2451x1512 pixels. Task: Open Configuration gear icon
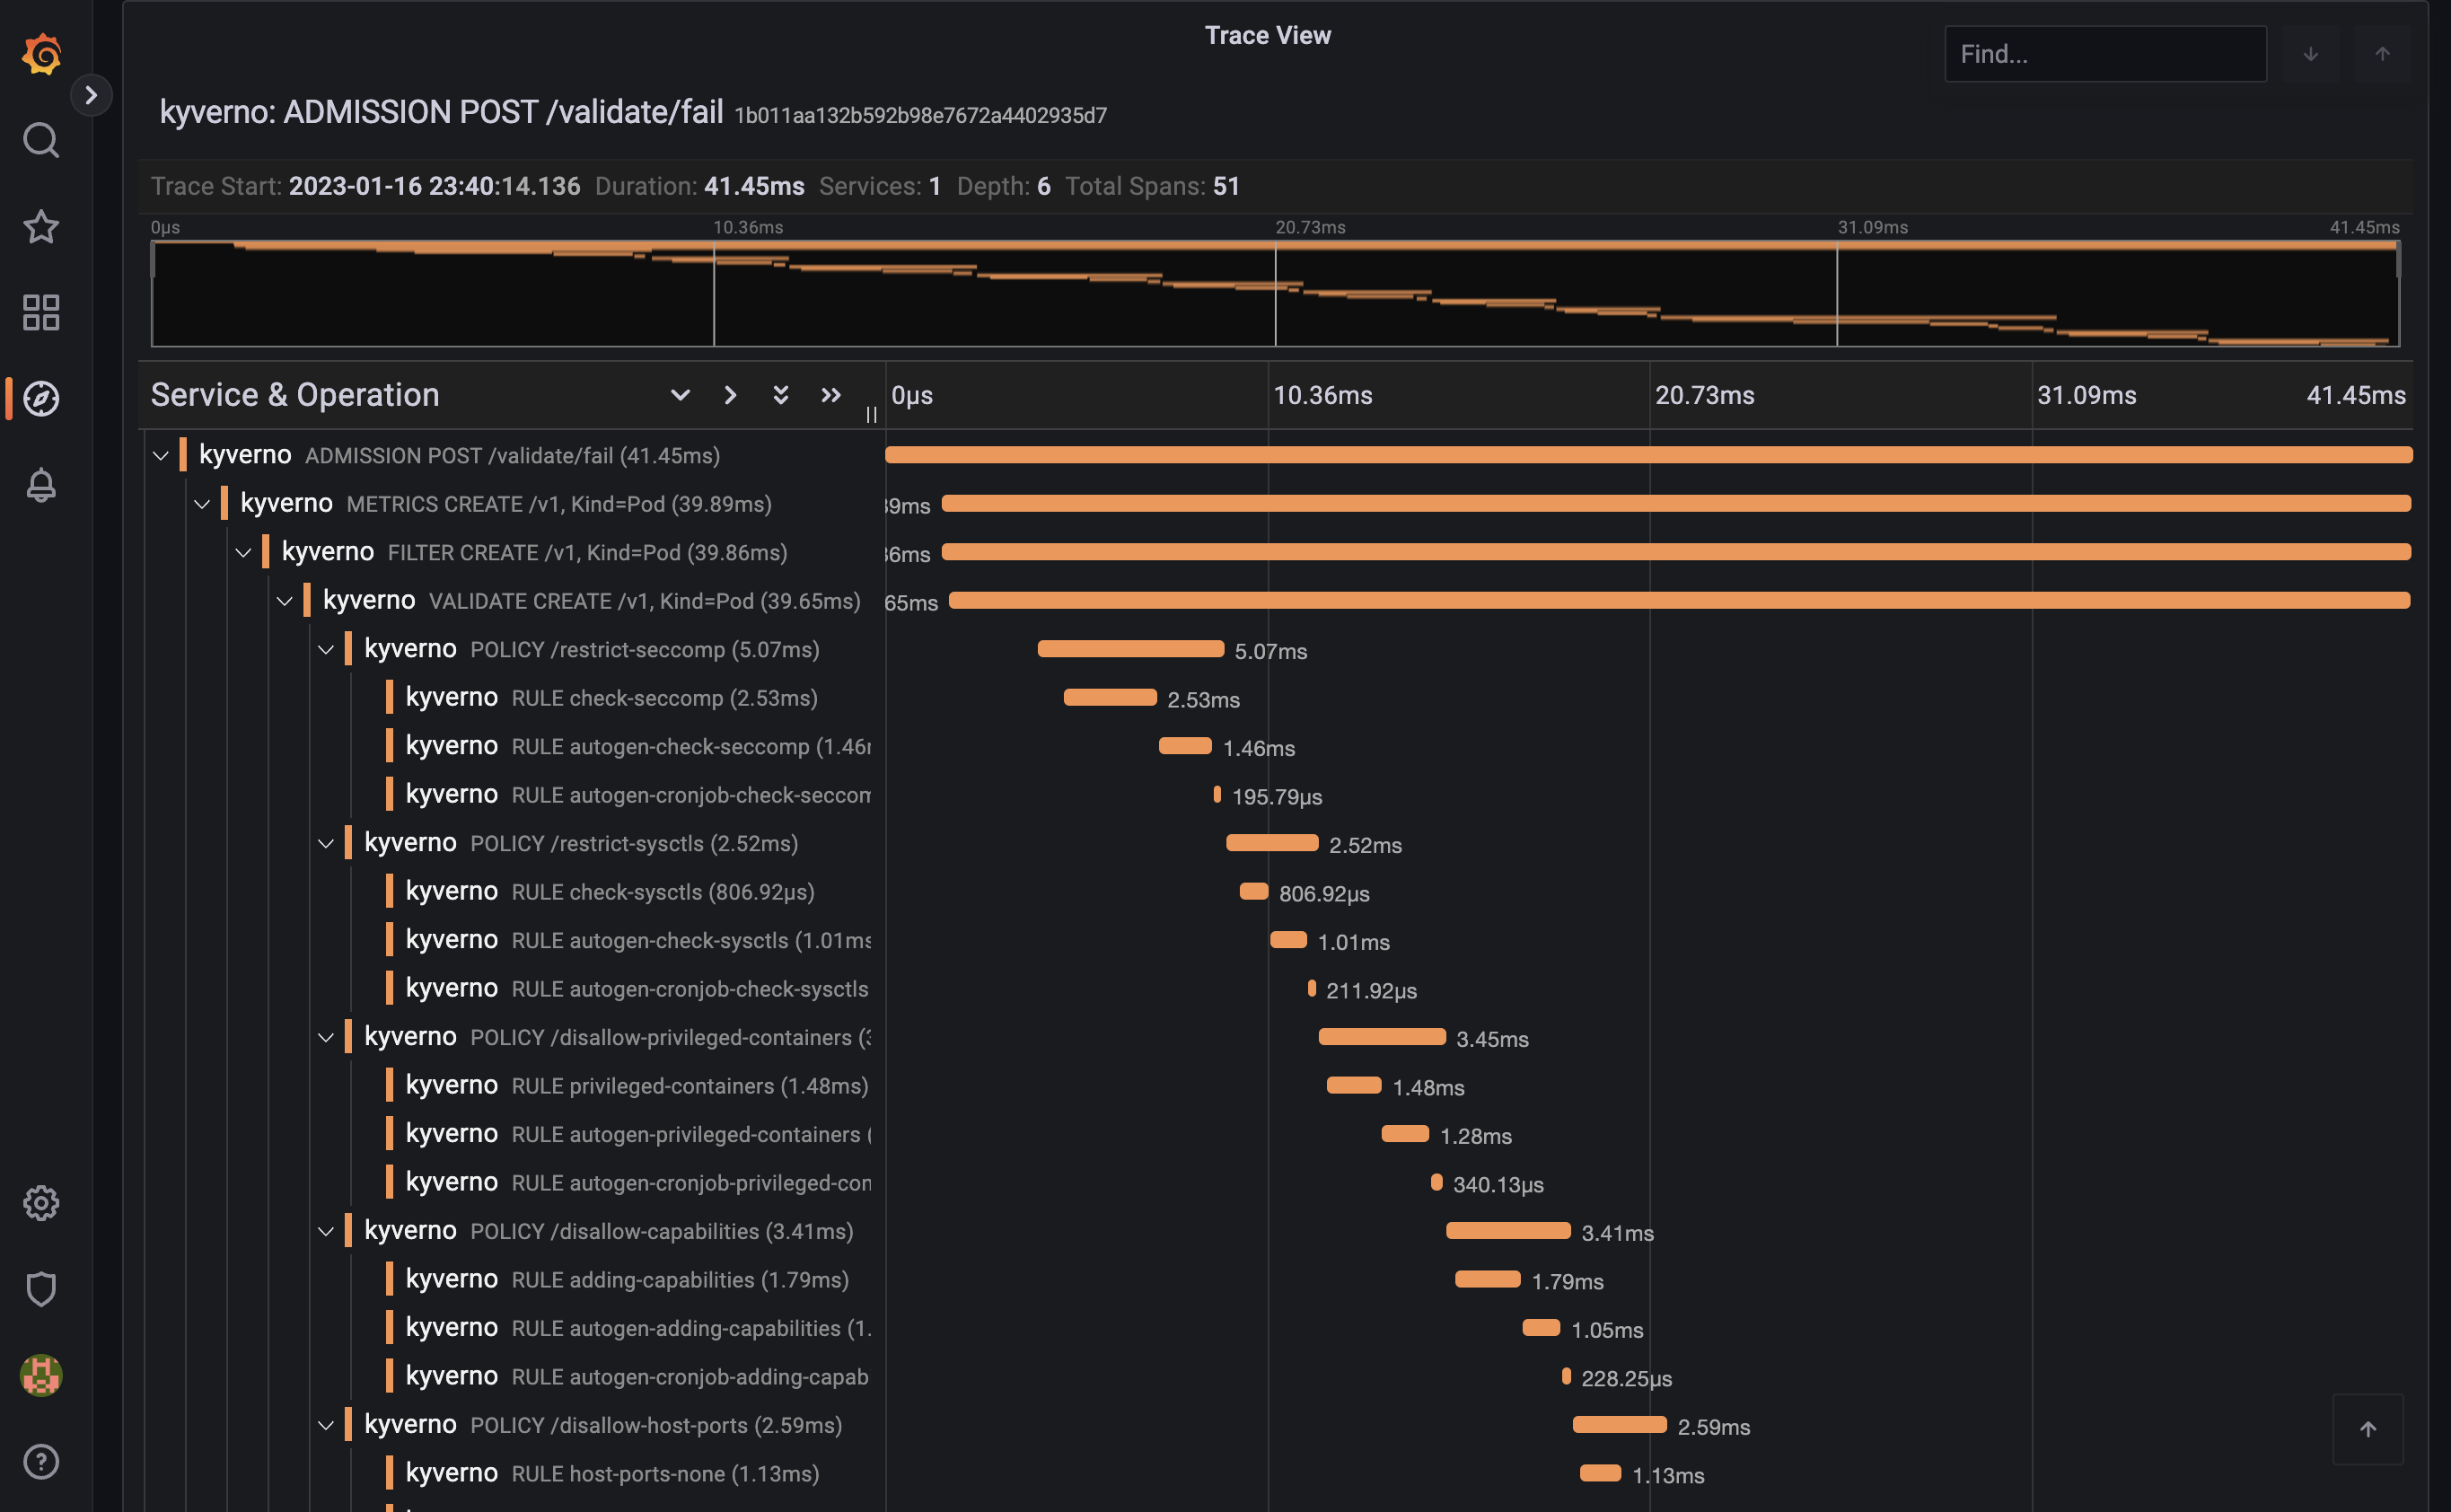[41, 1203]
